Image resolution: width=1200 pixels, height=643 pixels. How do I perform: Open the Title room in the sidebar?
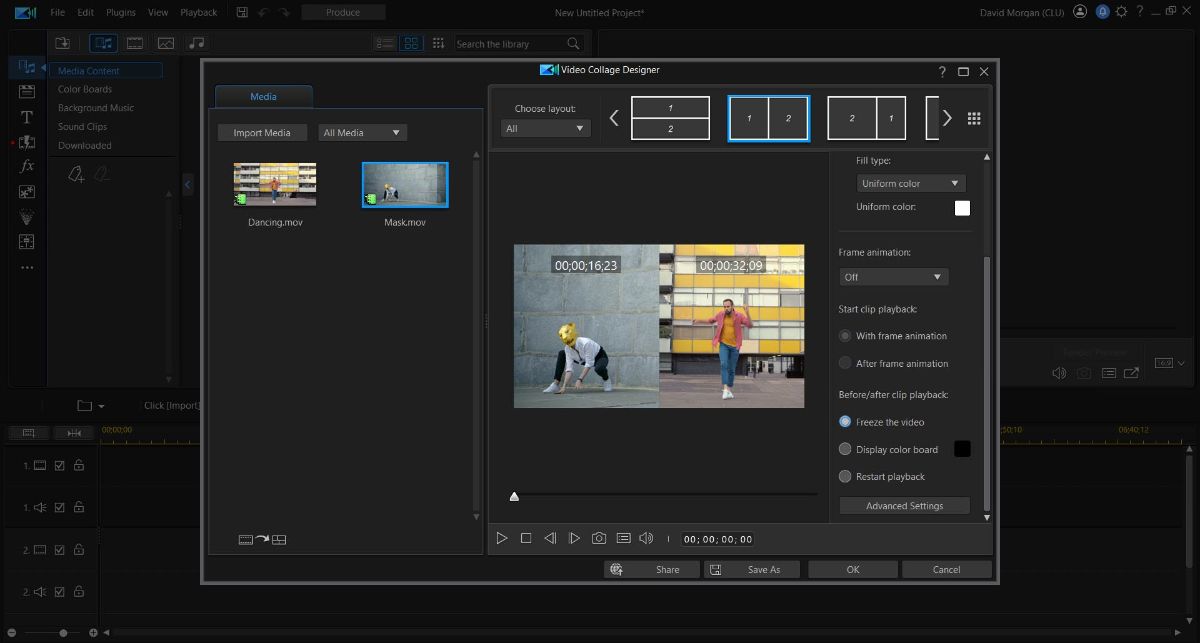(x=25, y=117)
